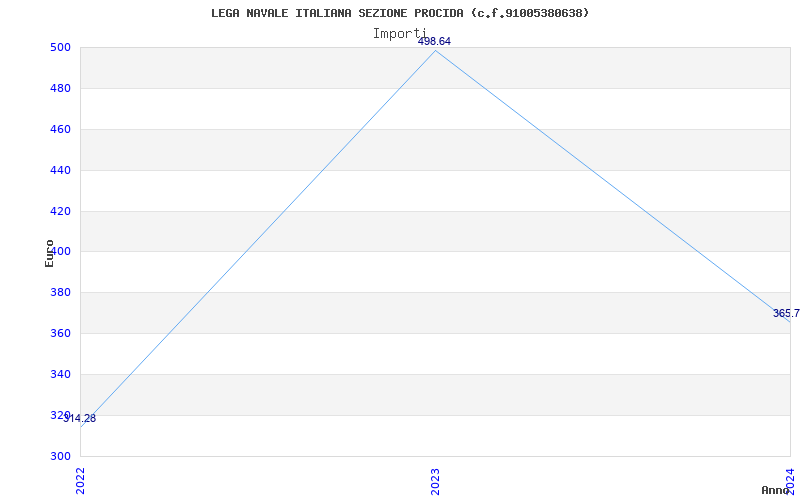800x500 pixels.
Task: Click the 340 y-axis tick label
Action: tap(60, 374)
